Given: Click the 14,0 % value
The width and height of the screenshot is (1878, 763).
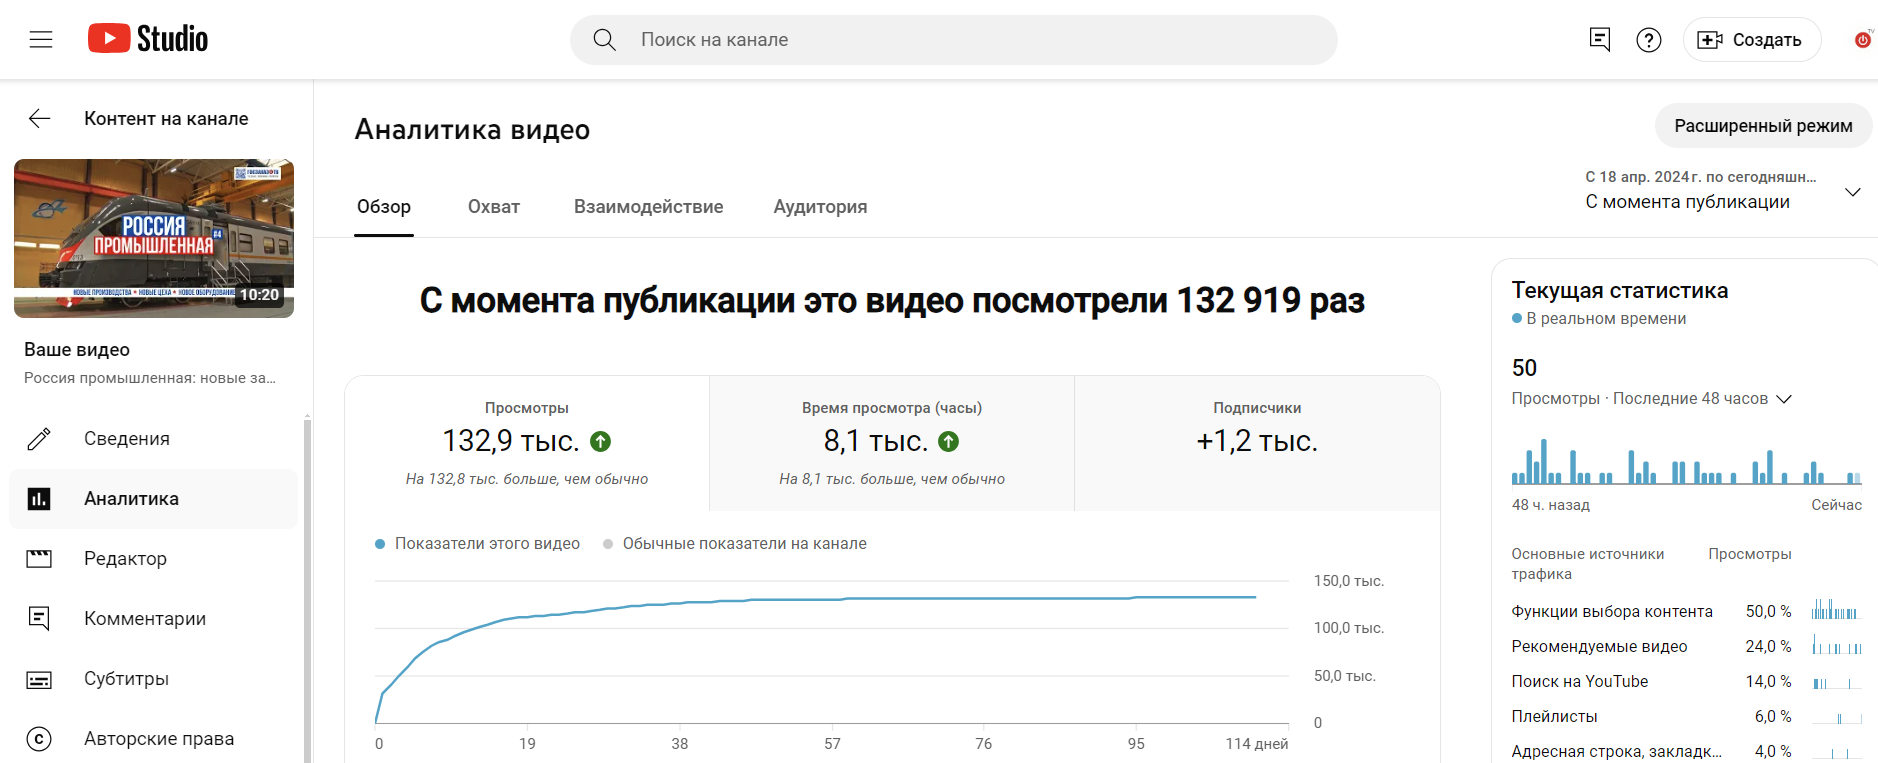Looking at the screenshot, I should (x=1768, y=681).
